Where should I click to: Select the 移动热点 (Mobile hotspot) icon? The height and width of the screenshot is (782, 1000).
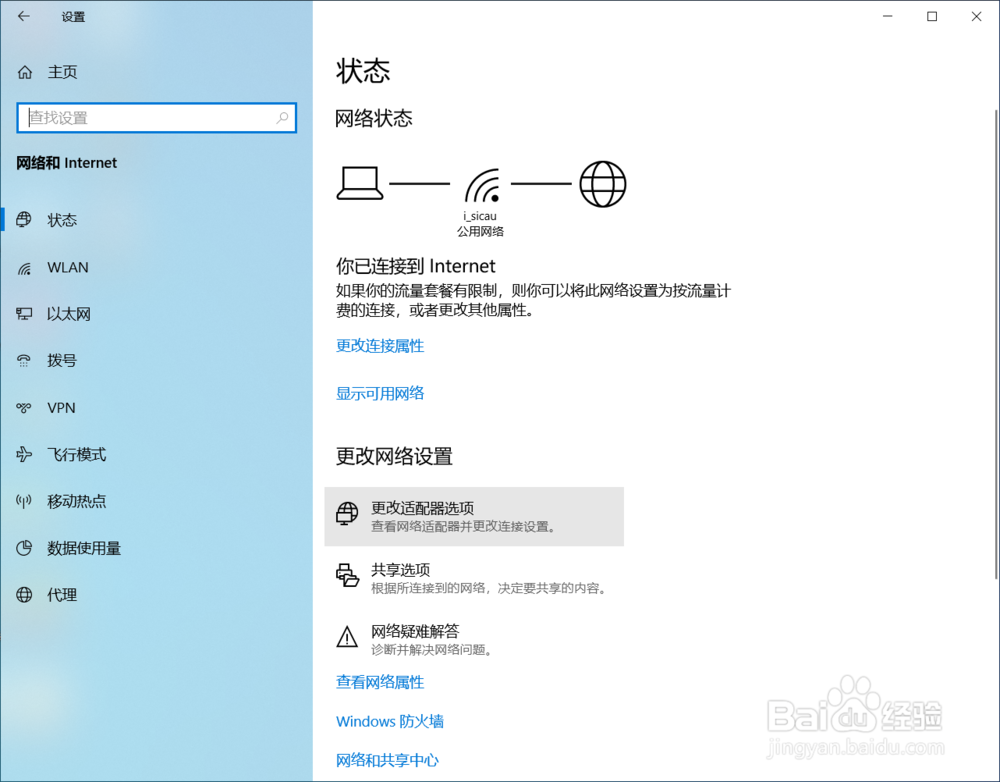[23, 501]
